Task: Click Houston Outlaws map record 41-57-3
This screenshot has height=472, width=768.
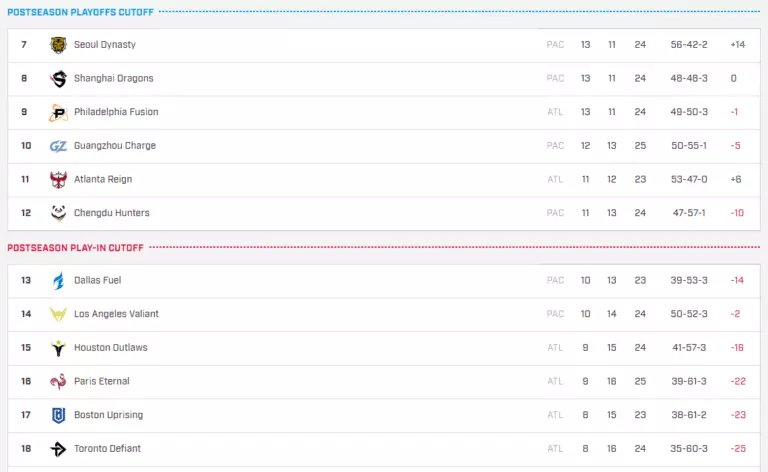Action: (x=689, y=348)
